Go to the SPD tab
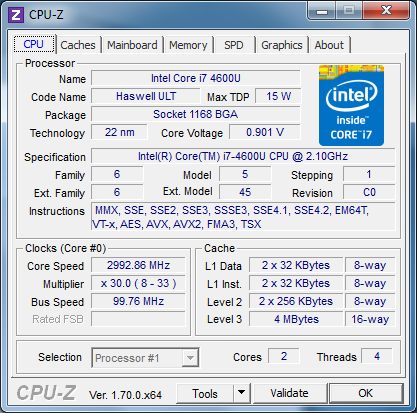417x413 pixels. [233, 45]
